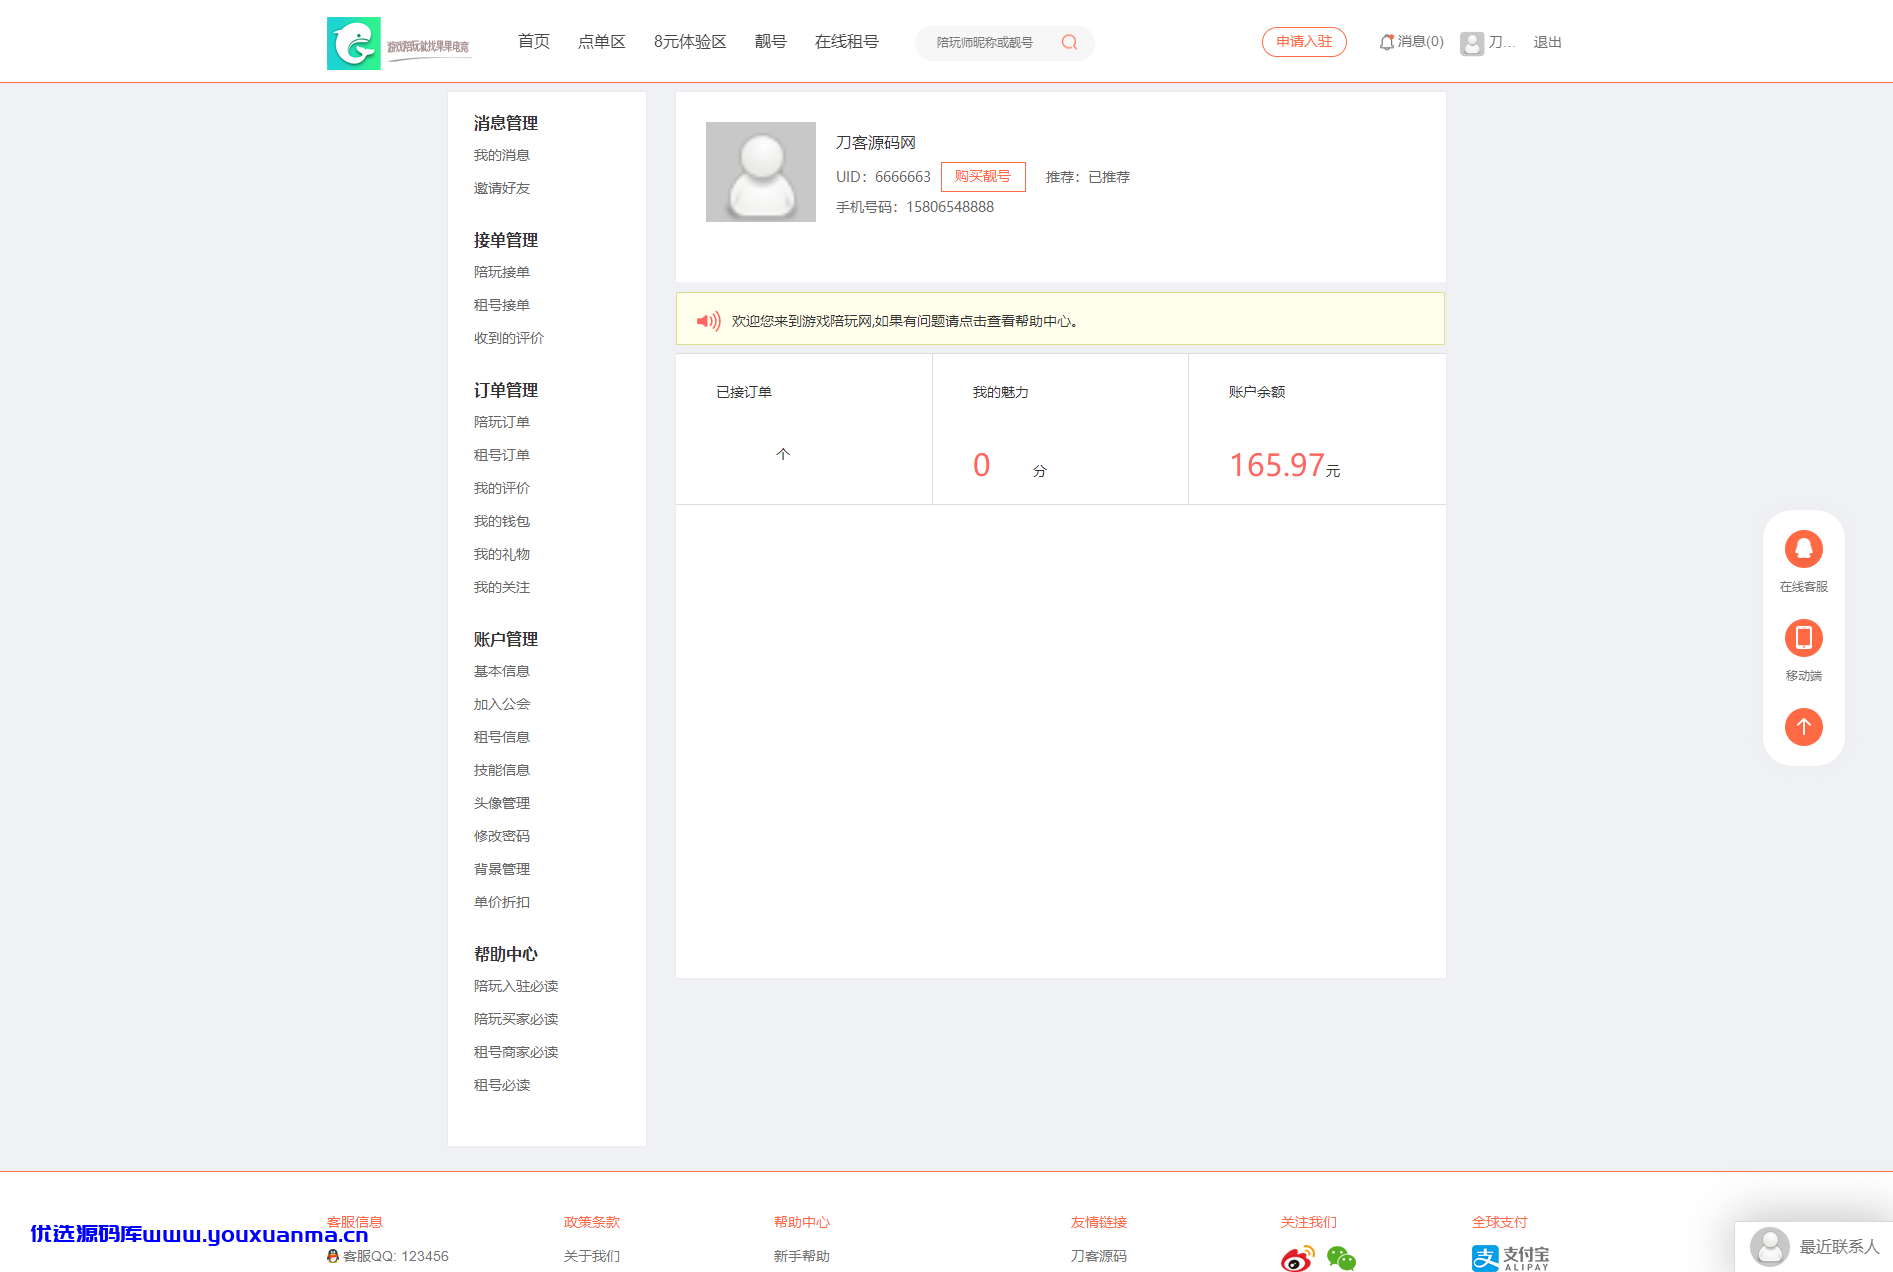Click the 退出 logout link
The height and width of the screenshot is (1272, 1893).
[1547, 42]
